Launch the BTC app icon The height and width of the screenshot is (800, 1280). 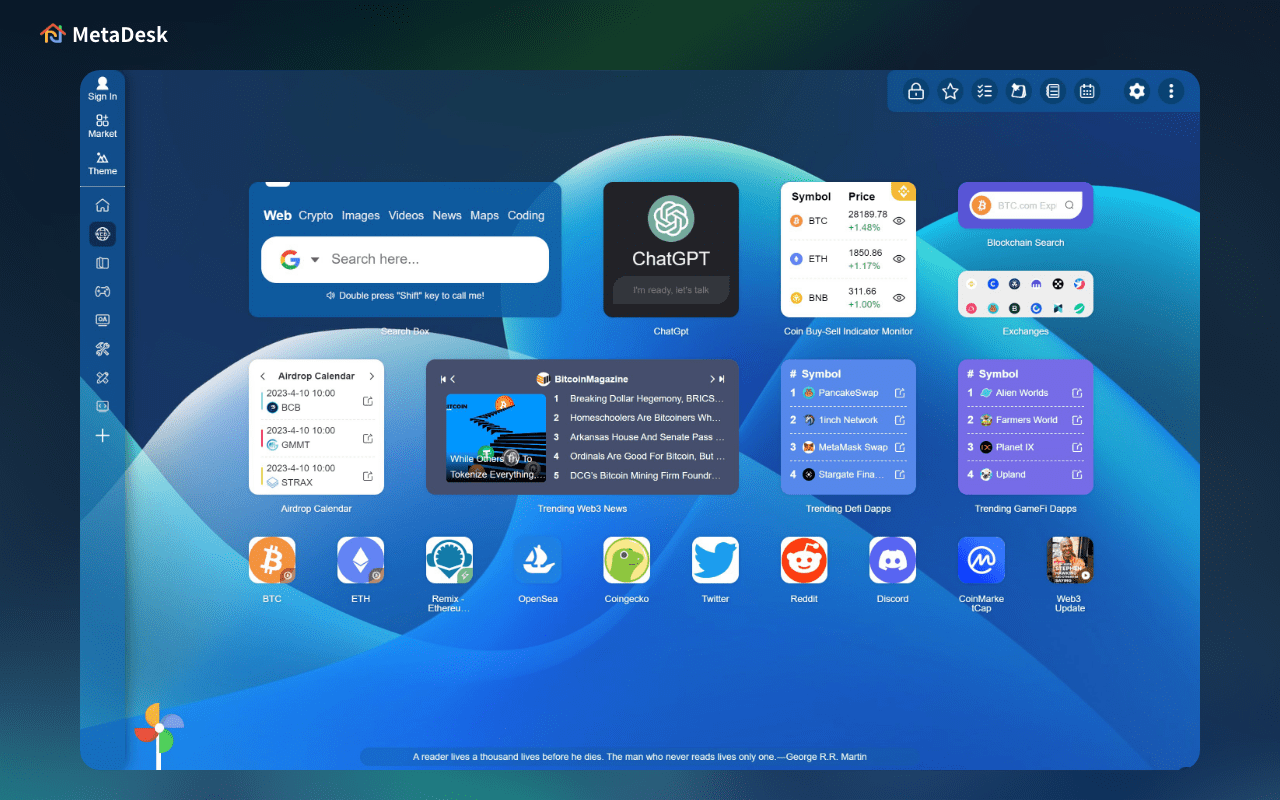click(x=272, y=560)
